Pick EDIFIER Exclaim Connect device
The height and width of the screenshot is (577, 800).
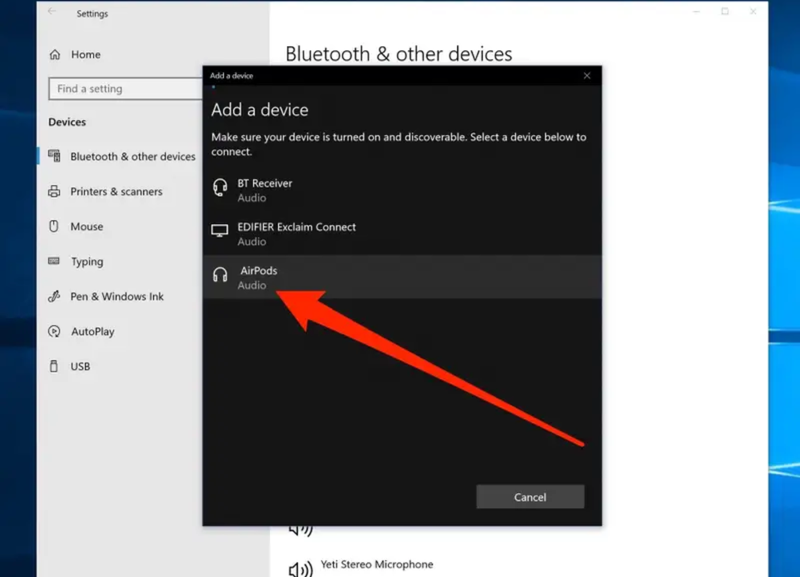point(402,234)
